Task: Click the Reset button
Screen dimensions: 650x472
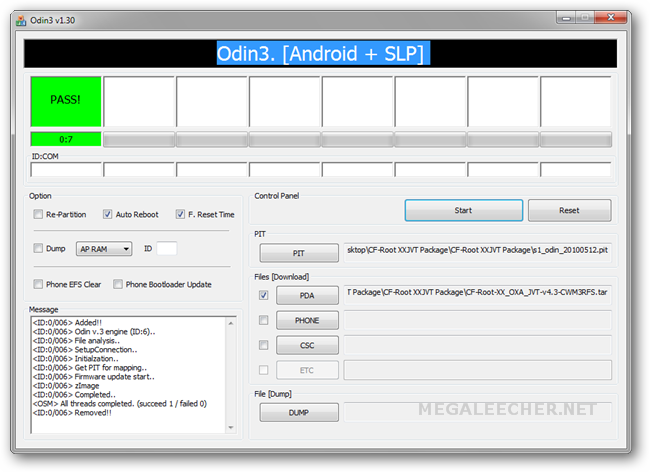Action: [x=569, y=210]
